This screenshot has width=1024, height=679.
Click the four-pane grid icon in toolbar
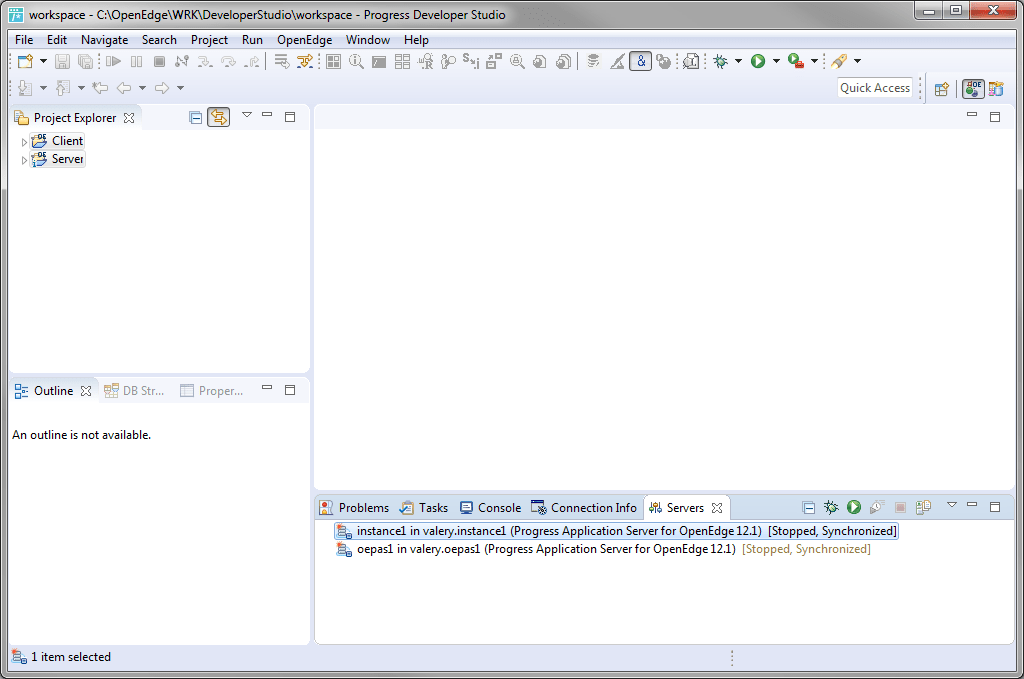tap(334, 61)
